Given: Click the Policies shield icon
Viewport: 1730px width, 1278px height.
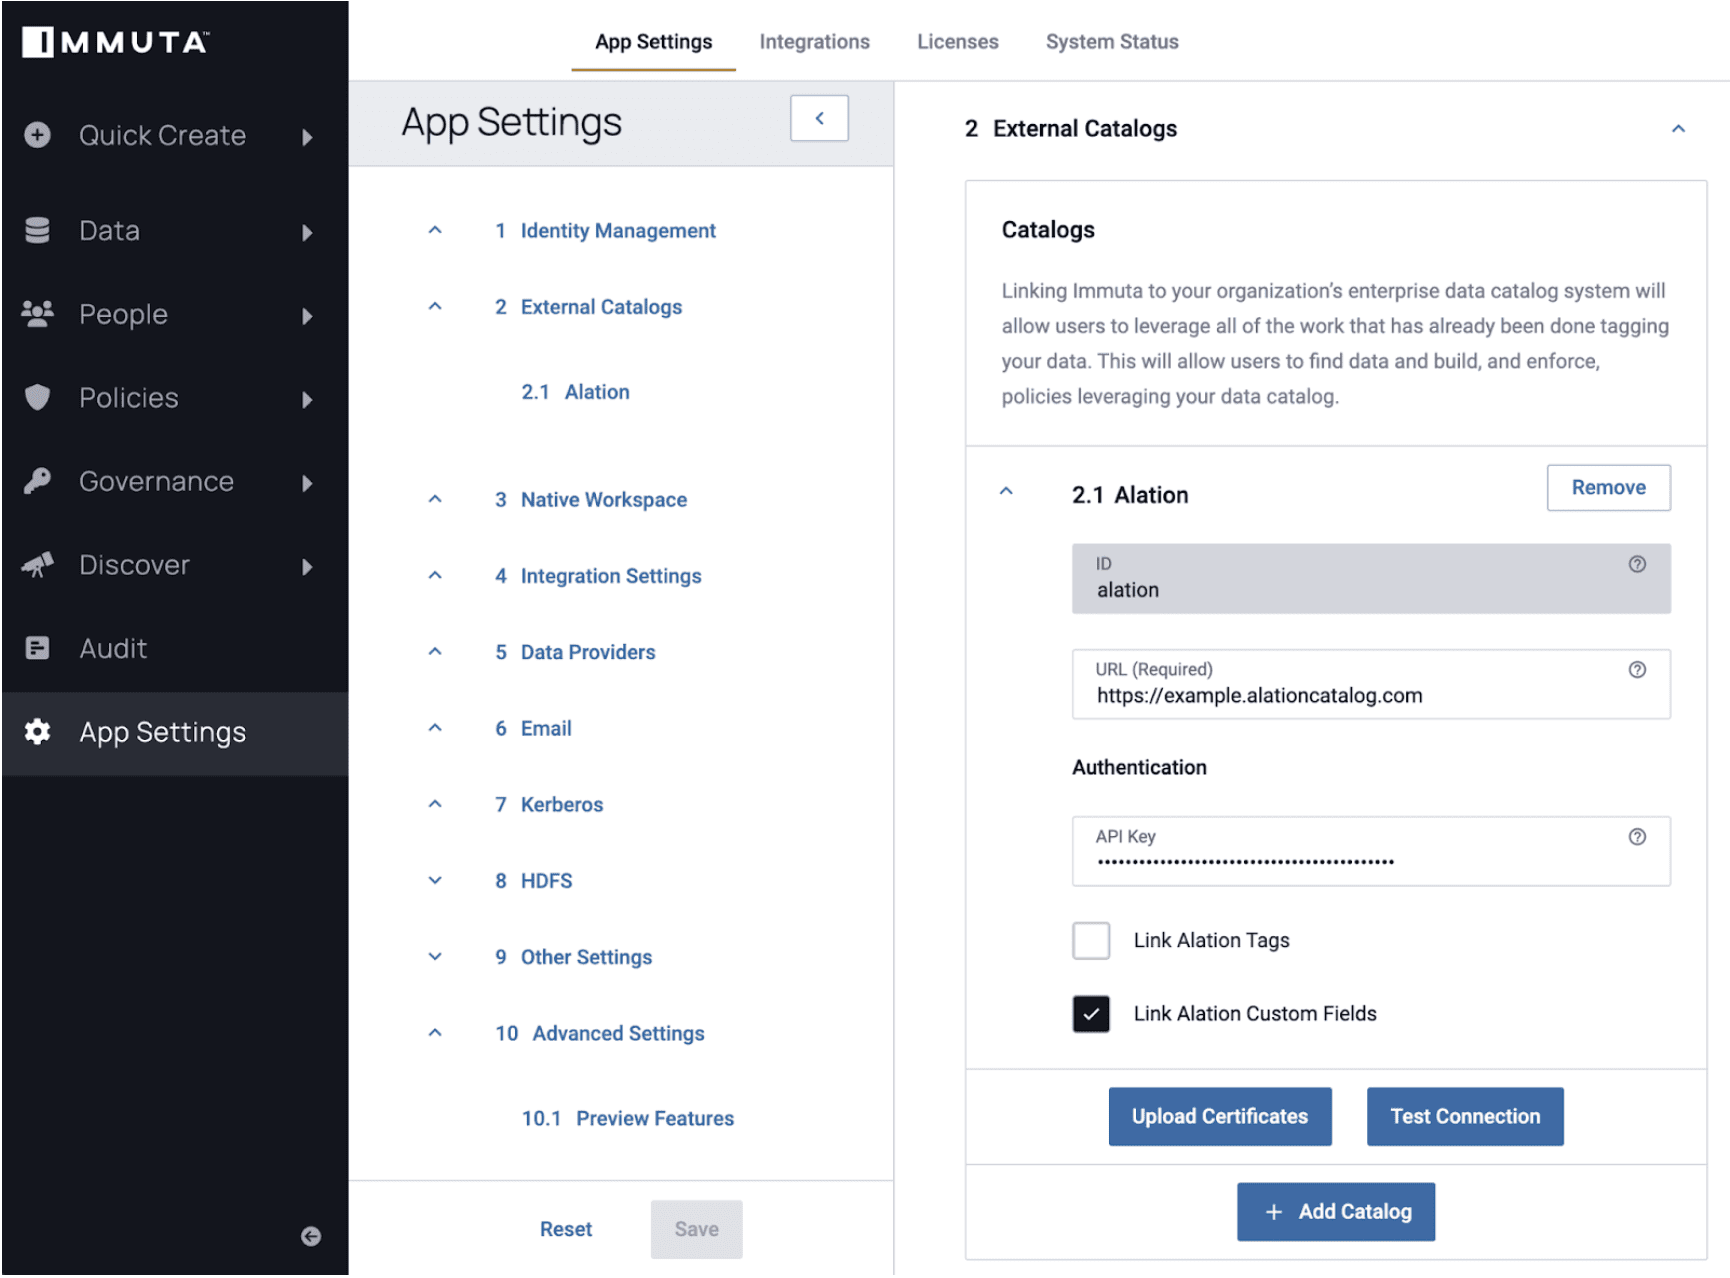Looking at the screenshot, I should click(38, 398).
